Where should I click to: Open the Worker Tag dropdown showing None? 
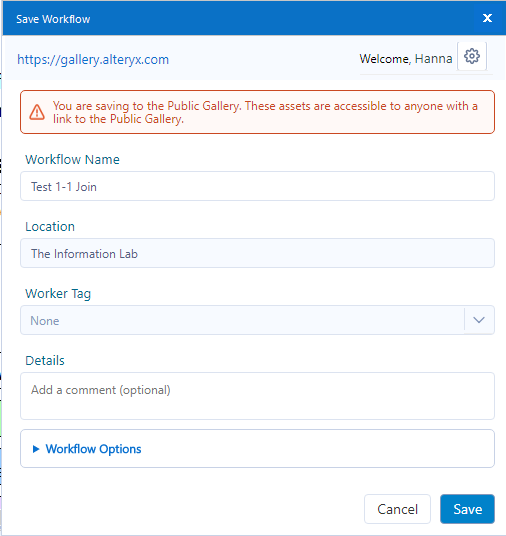coord(257,320)
